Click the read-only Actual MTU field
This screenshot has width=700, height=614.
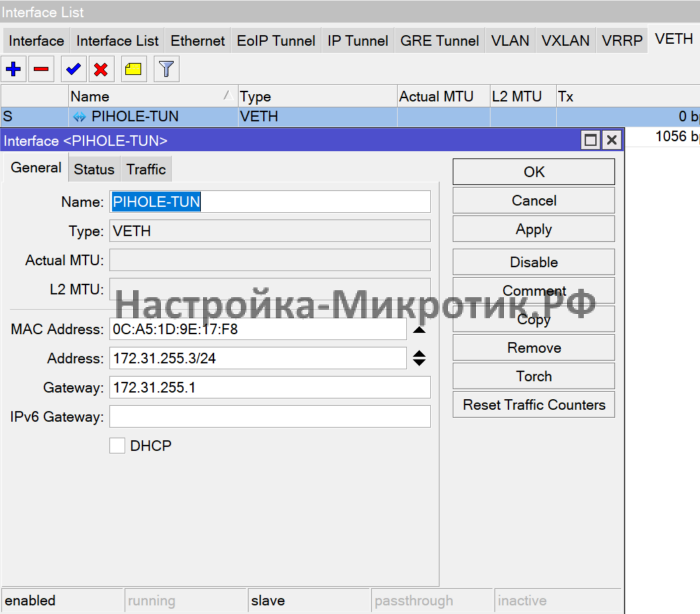(270, 260)
